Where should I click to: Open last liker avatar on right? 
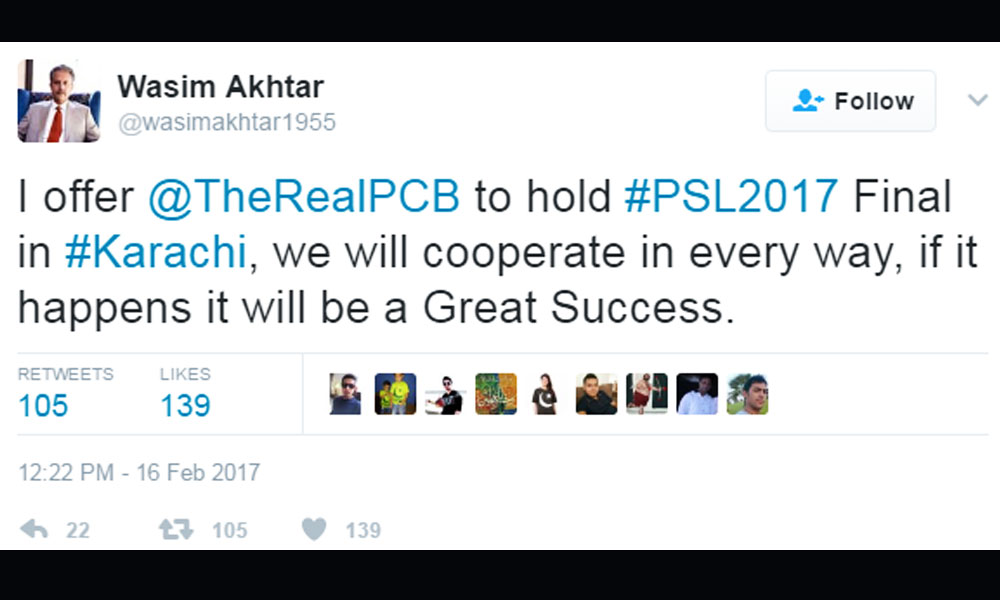click(747, 394)
